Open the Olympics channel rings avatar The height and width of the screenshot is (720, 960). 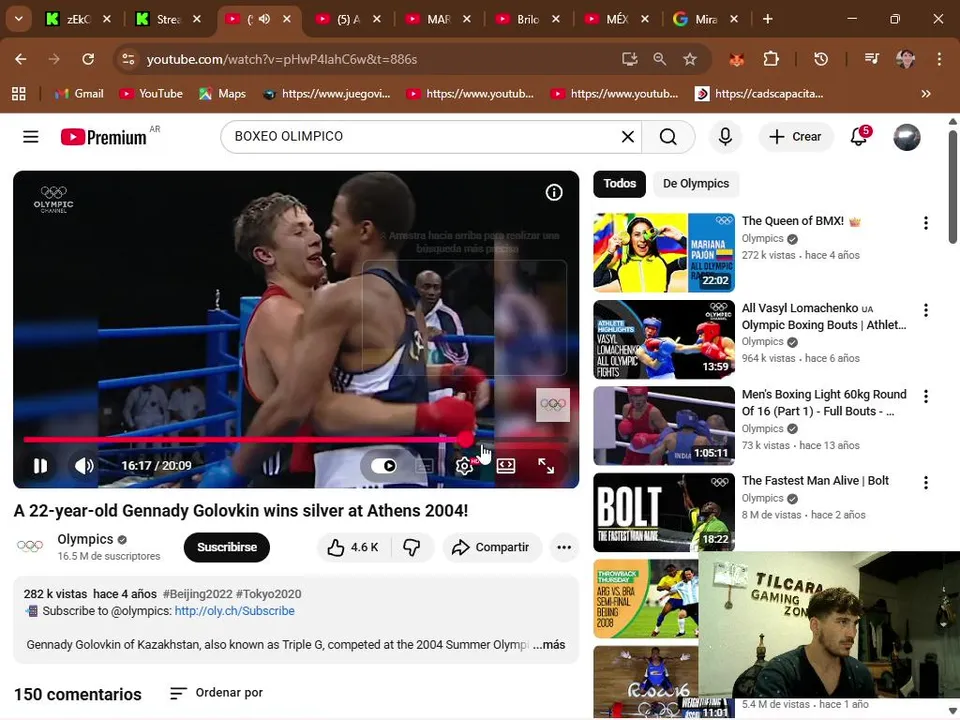click(30, 546)
